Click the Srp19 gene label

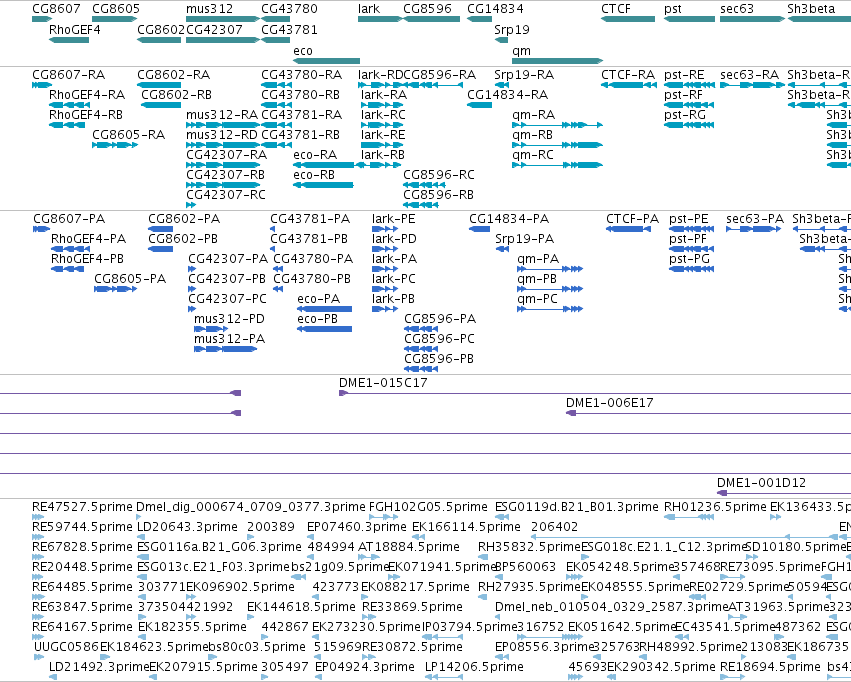tap(512, 29)
